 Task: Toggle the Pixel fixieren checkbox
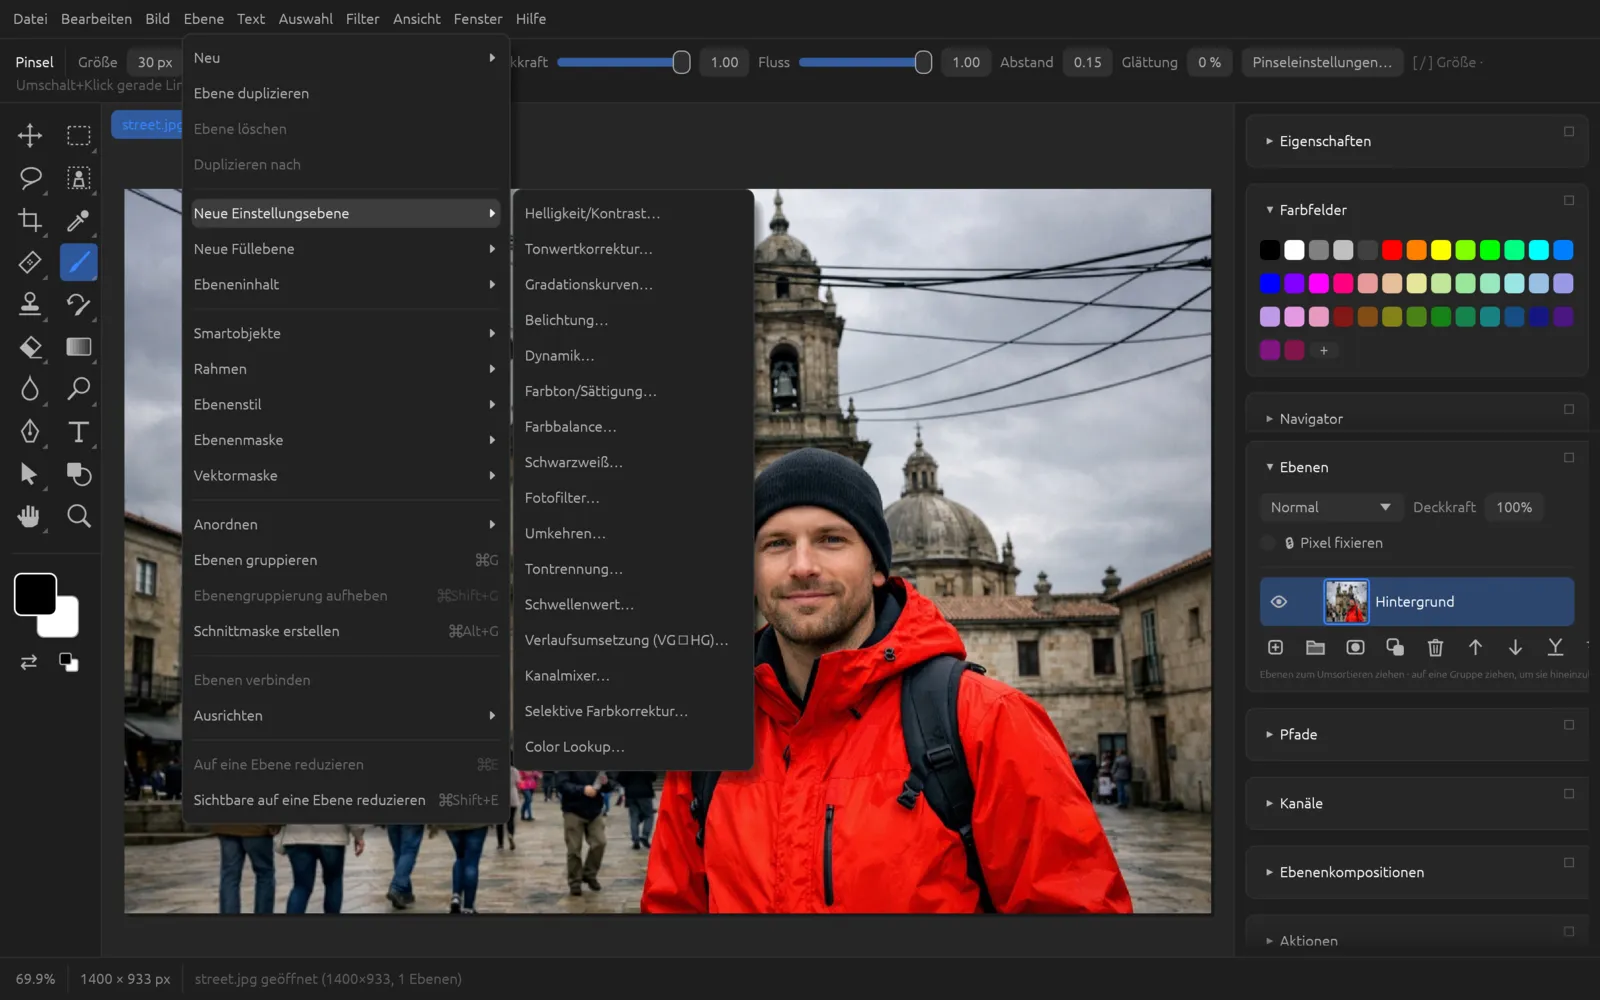1268,543
